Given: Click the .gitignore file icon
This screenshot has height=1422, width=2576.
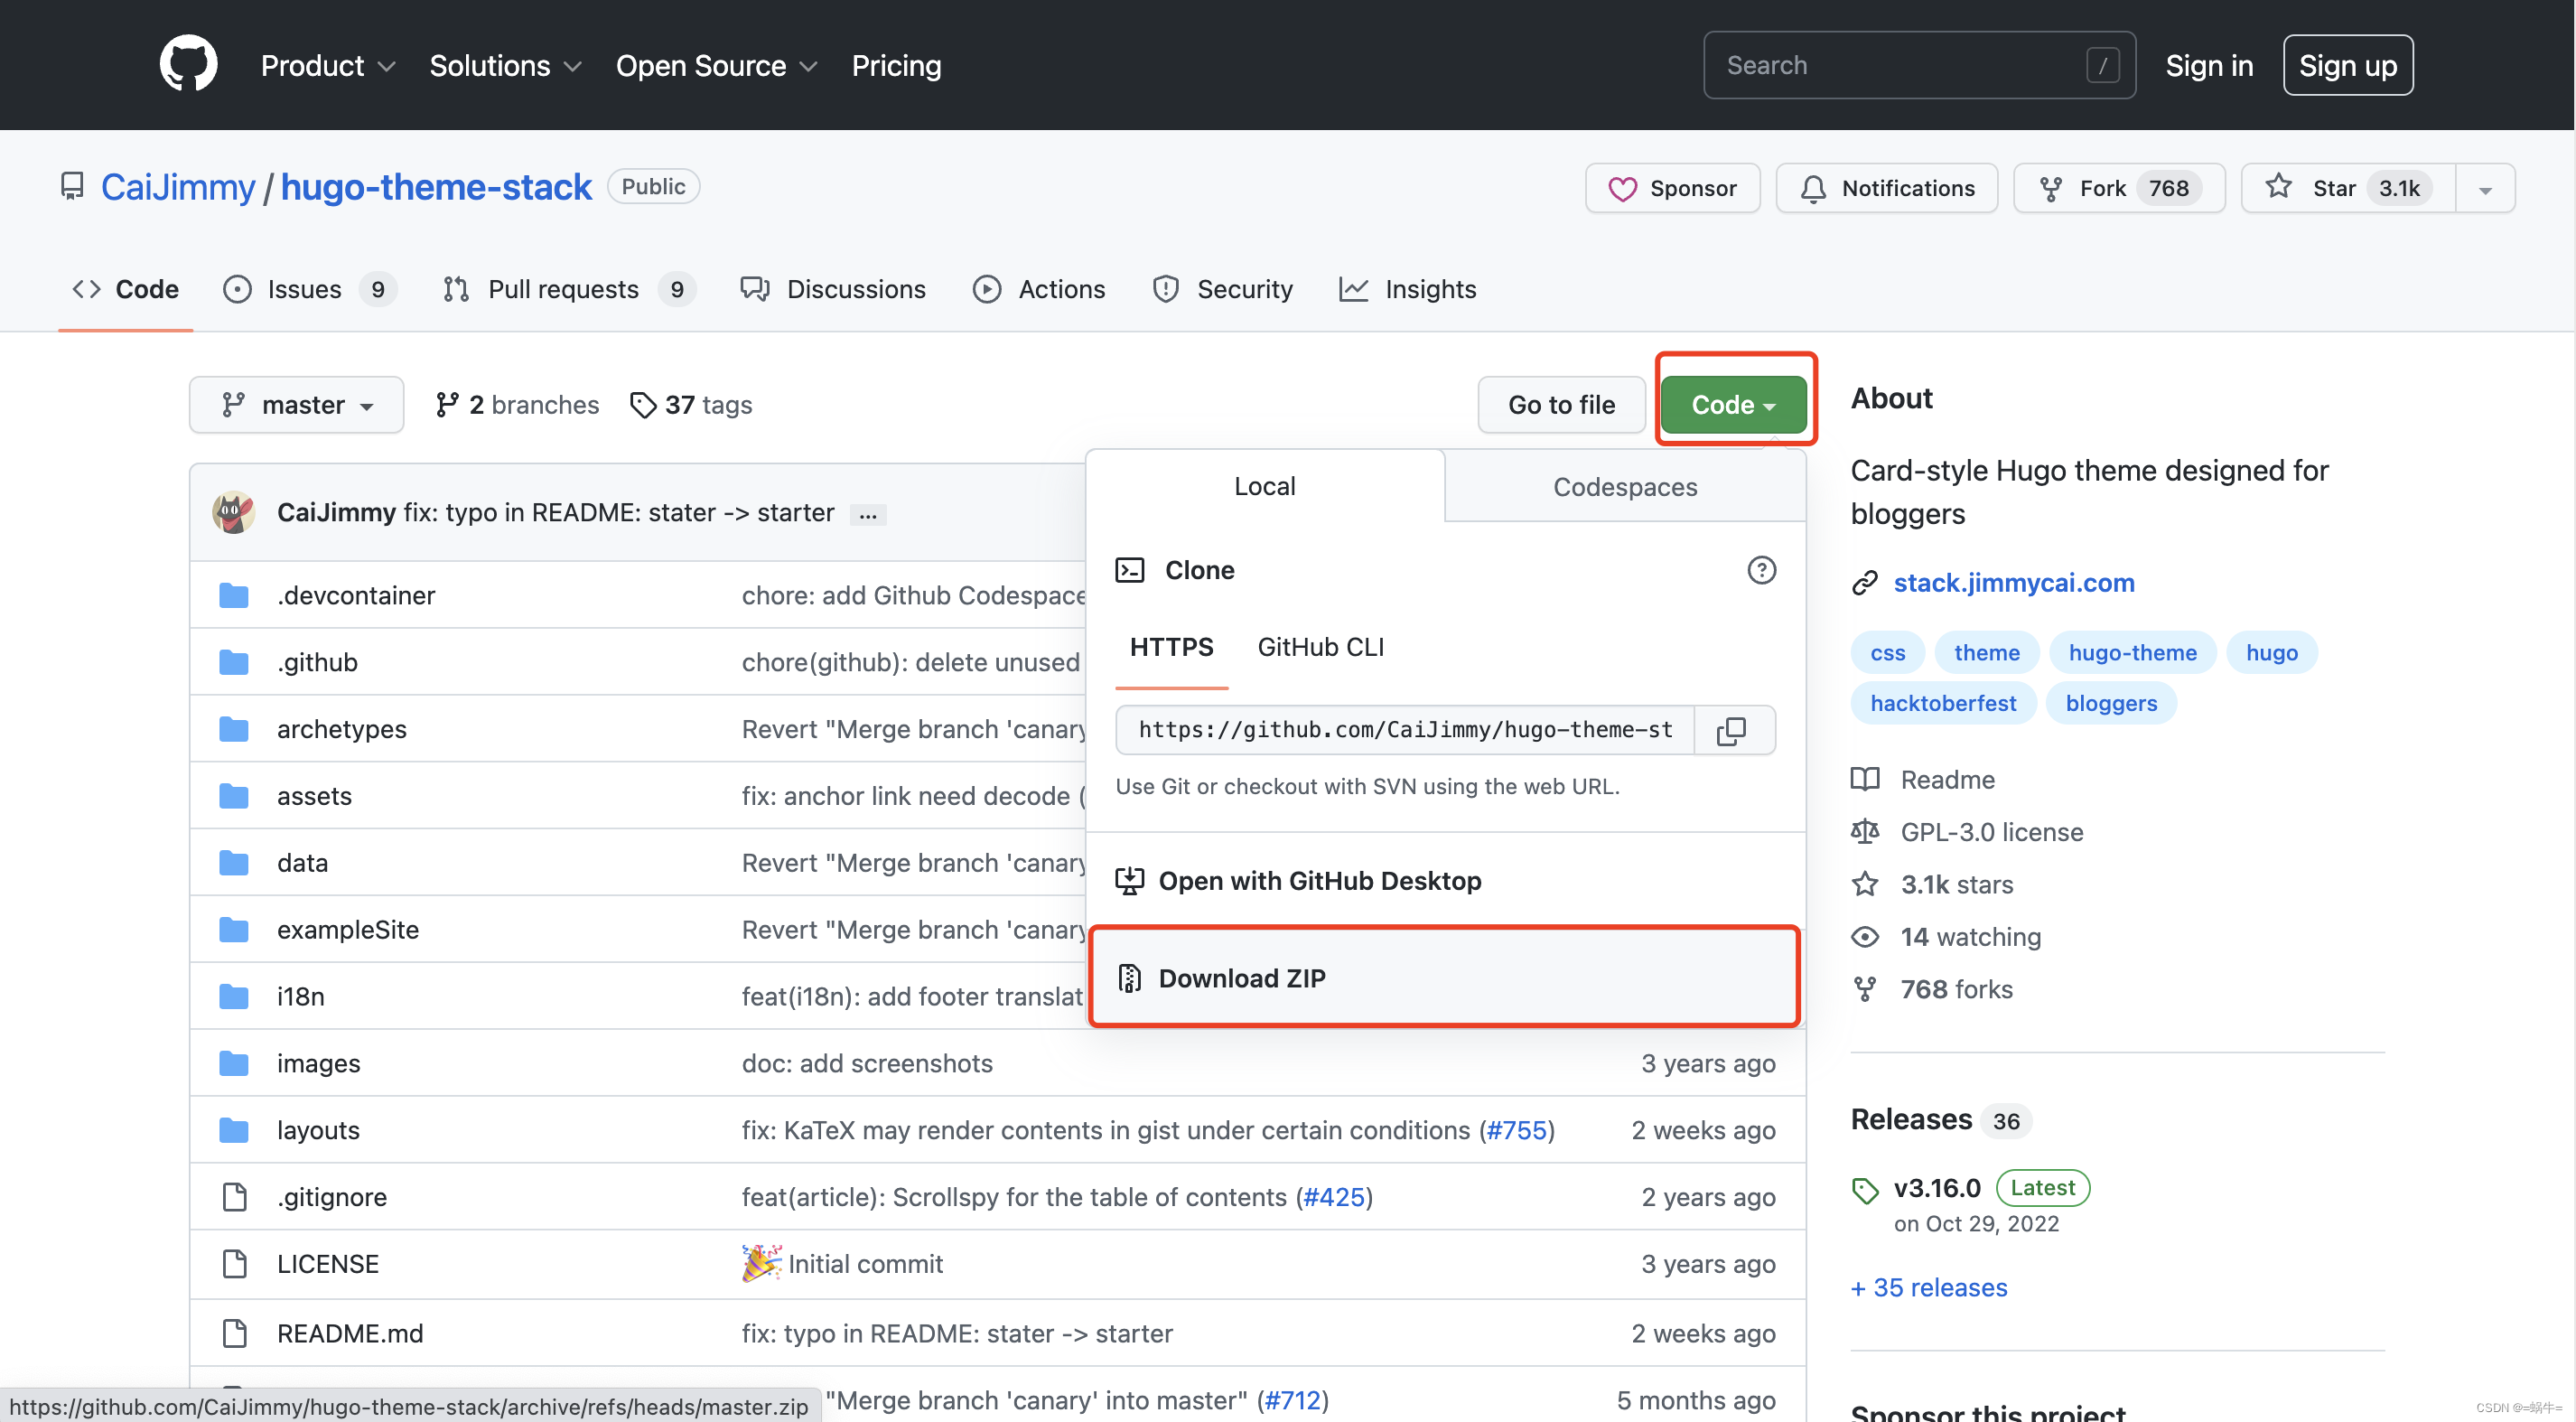Looking at the screenshot, I should coord(234,1198).
